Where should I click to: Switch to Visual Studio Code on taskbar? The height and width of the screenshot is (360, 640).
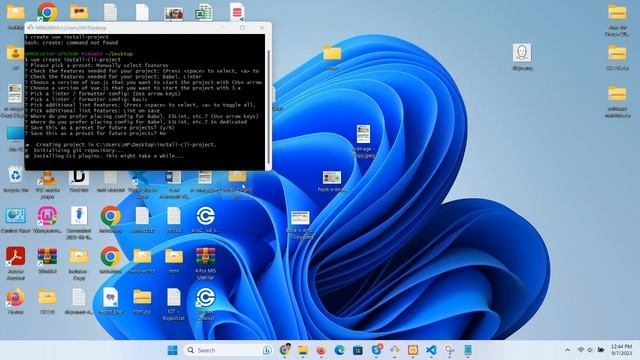click(x=431, y=350)
